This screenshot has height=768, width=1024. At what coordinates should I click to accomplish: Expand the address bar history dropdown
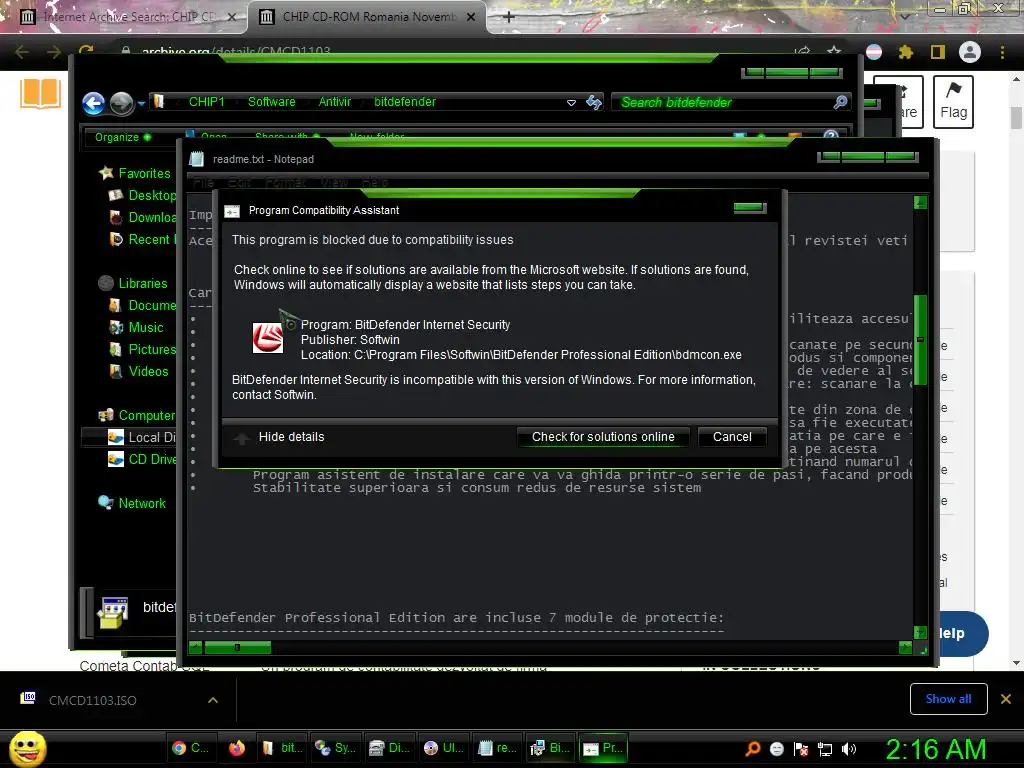pos(571,103)
